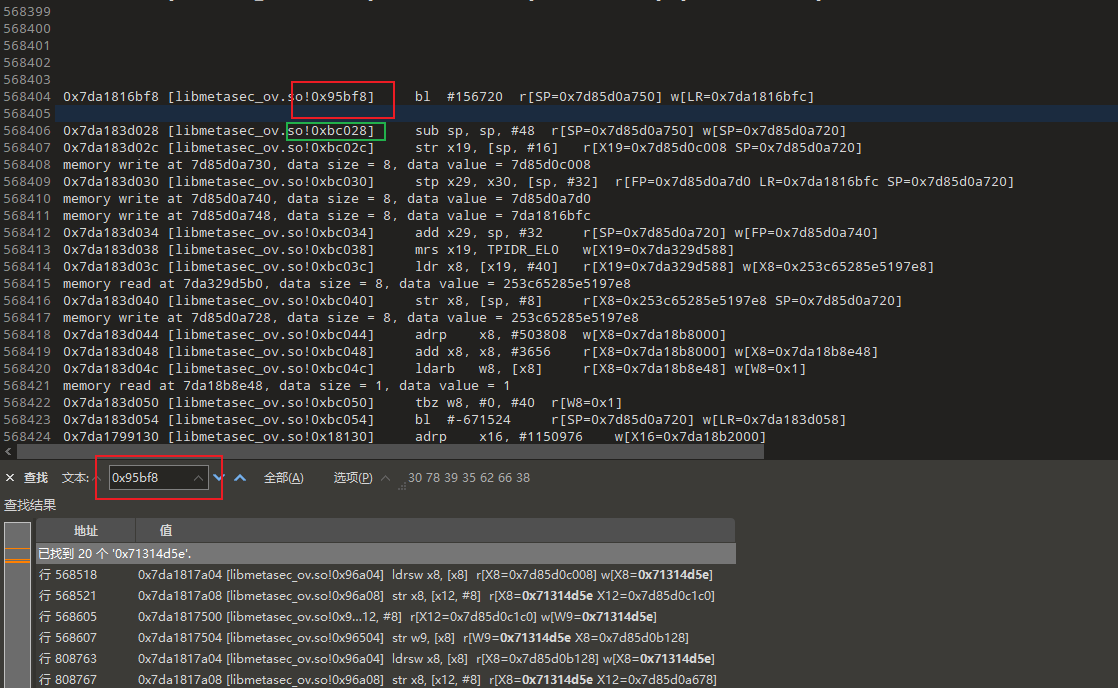Image resolution: width=1118 pixels, height=688 pixels.
Task: Click w[LR=0x7da1816bfc] register value
Action: click(x=742, y=97)
